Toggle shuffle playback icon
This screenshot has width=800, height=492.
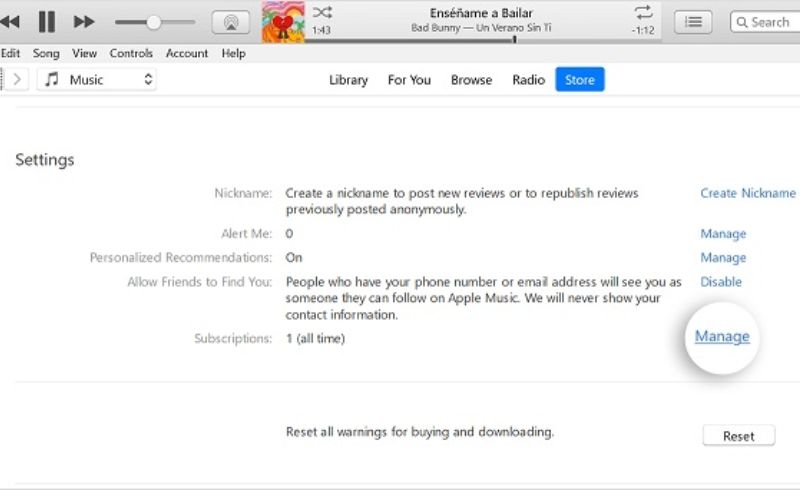click(322, 12)
